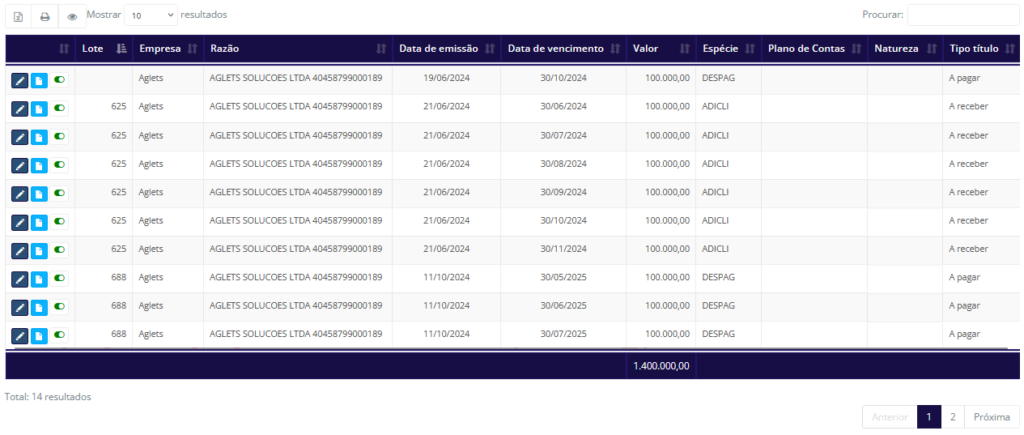Toggle switch on row due 30/09/2024
Viewport: 1024px width, 435px height.
pos(59,193)
